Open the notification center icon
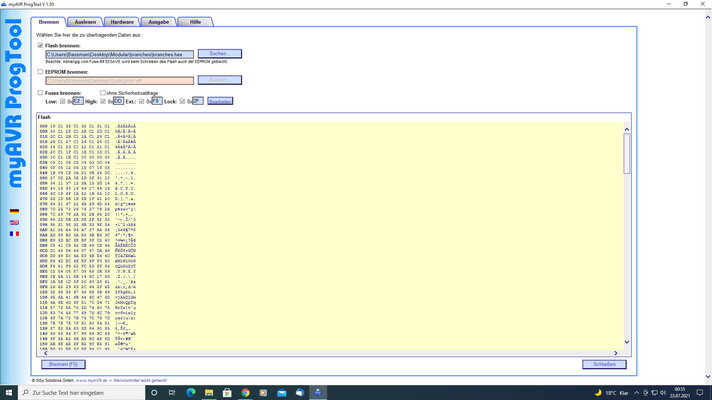This screenshot has width=712, height=400. point(700,393)
